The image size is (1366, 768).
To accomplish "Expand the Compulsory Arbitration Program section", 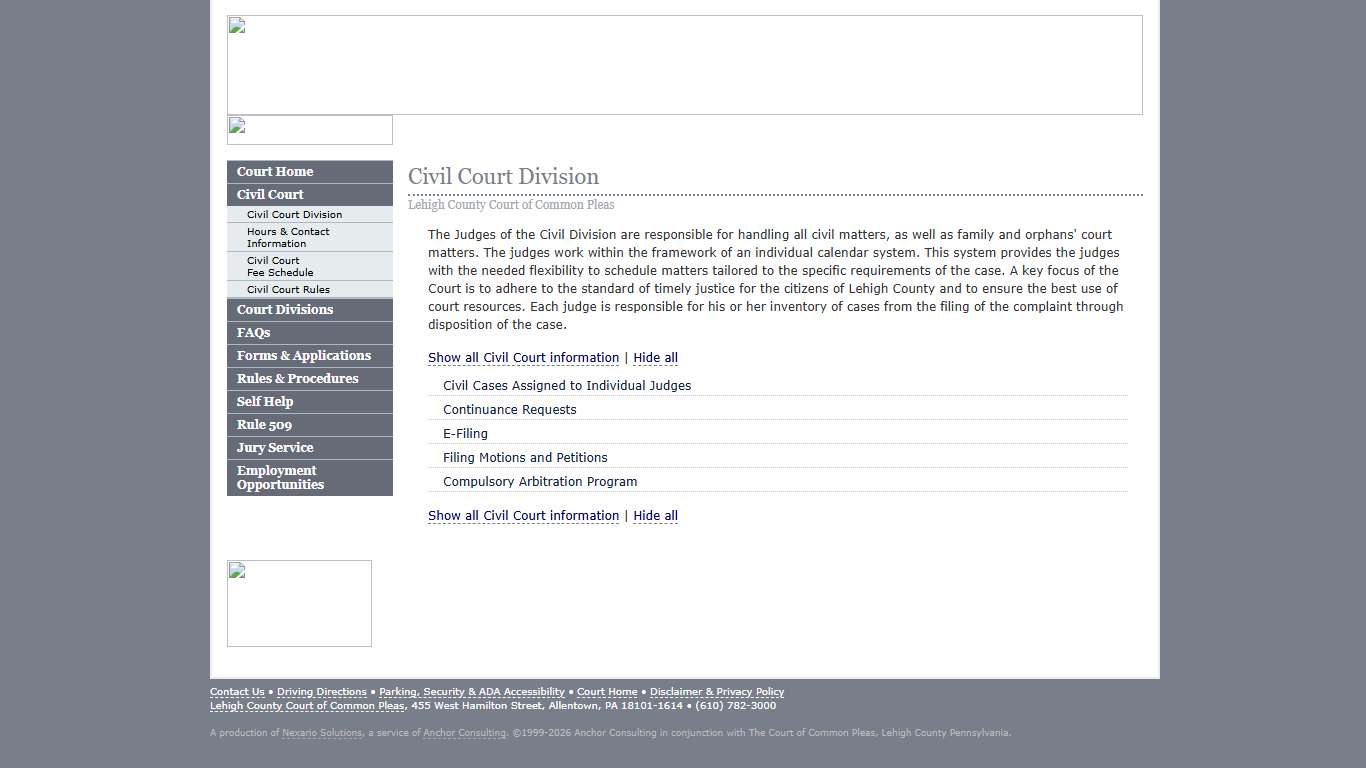I will tap(539, 481).
